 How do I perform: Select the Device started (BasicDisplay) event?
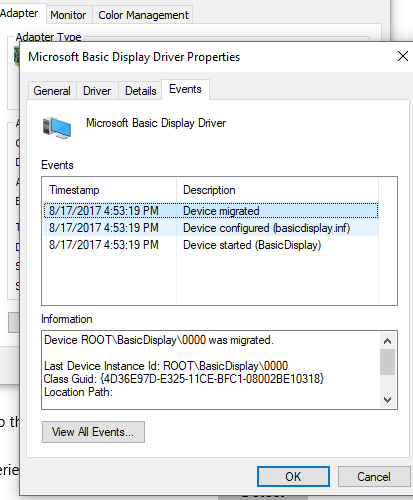tap(211, 245)
